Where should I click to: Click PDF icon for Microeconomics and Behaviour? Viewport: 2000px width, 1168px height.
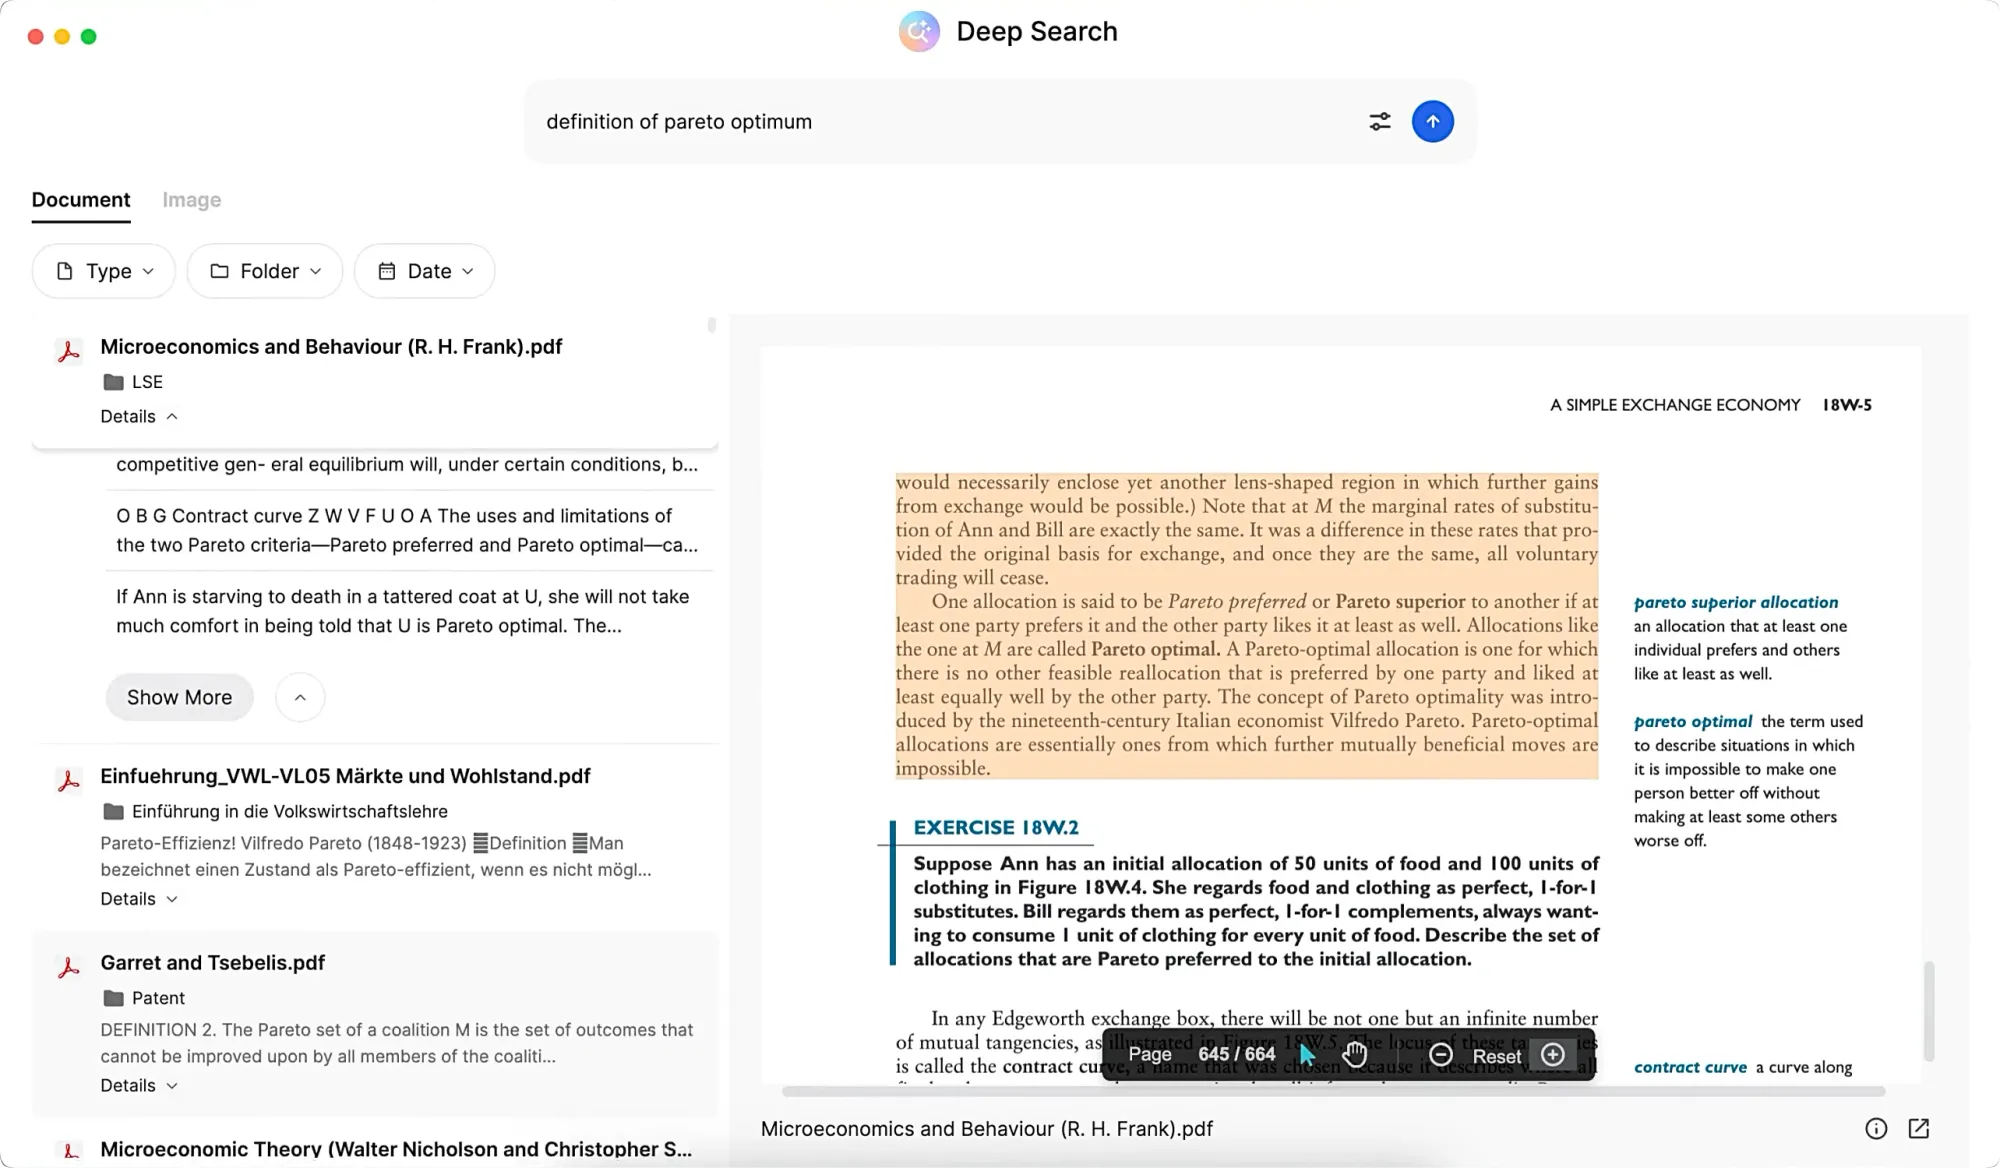point(68,351)
